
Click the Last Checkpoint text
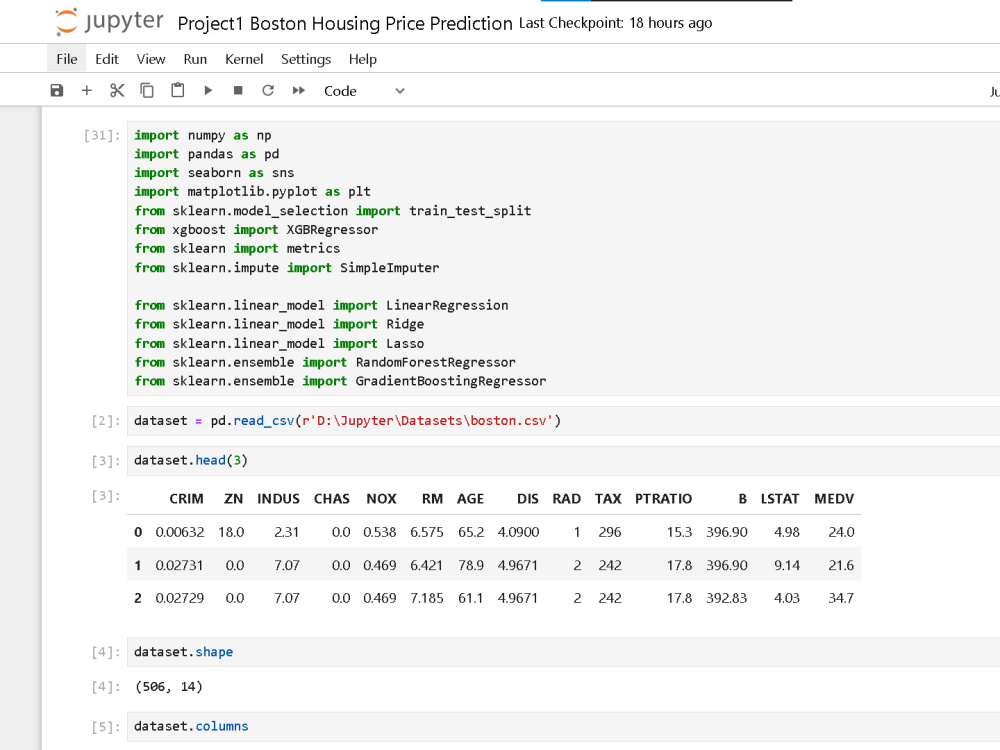615,23
